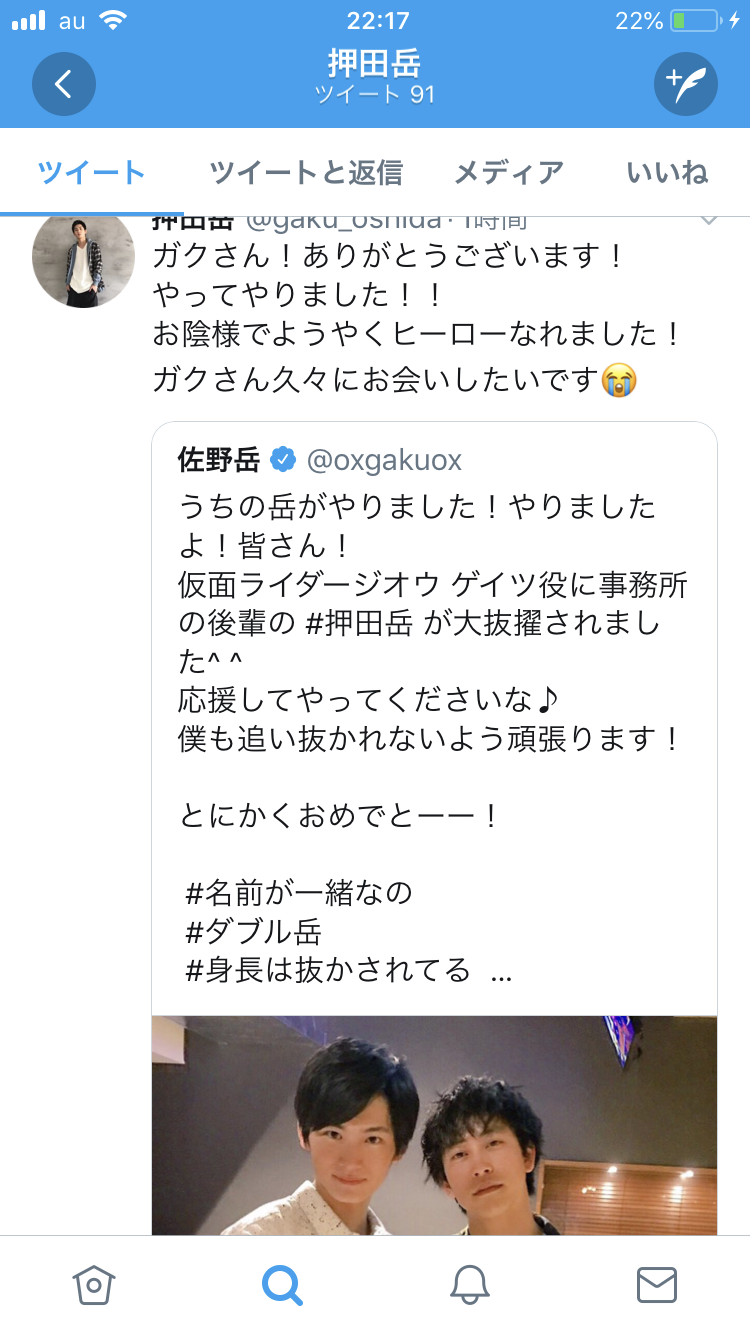The image size is (750, 1334).
Task: Tap the circular profile avatar of the tweet
Action: click(x=83, y=259)
